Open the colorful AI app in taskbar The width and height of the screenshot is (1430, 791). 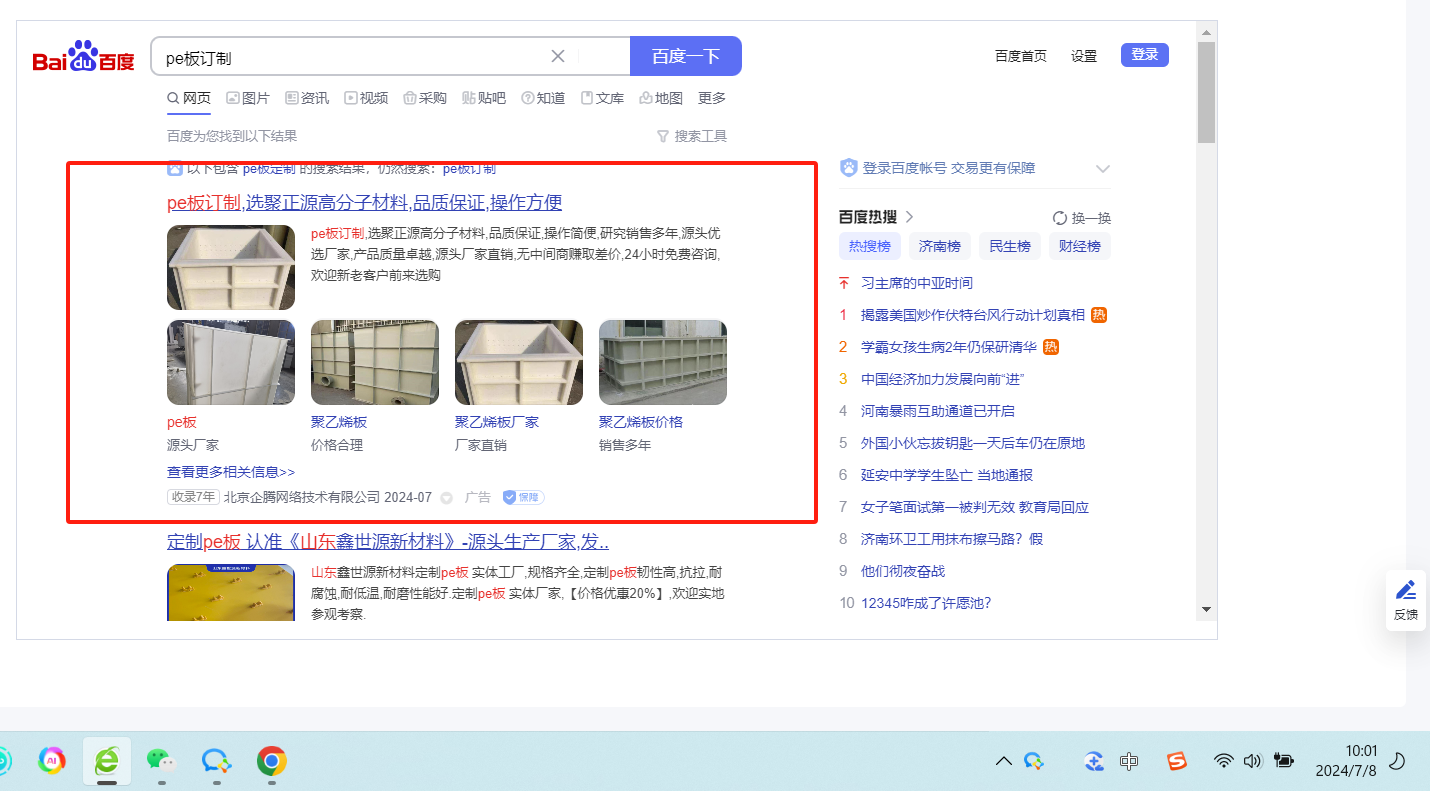51,761
